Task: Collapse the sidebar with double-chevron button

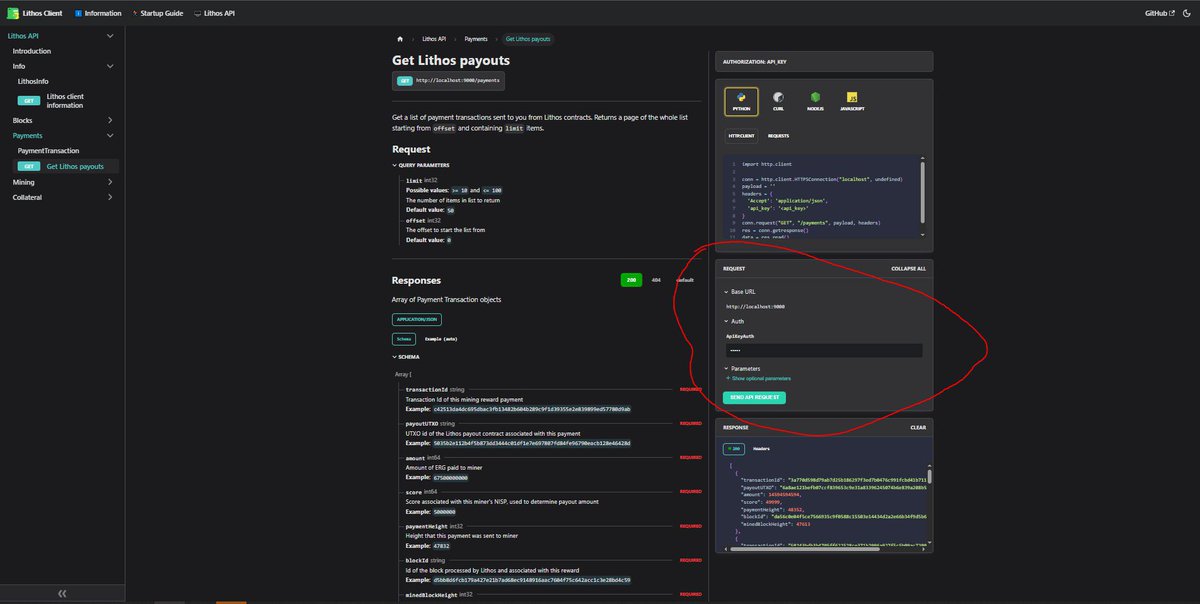Action: 62,593
